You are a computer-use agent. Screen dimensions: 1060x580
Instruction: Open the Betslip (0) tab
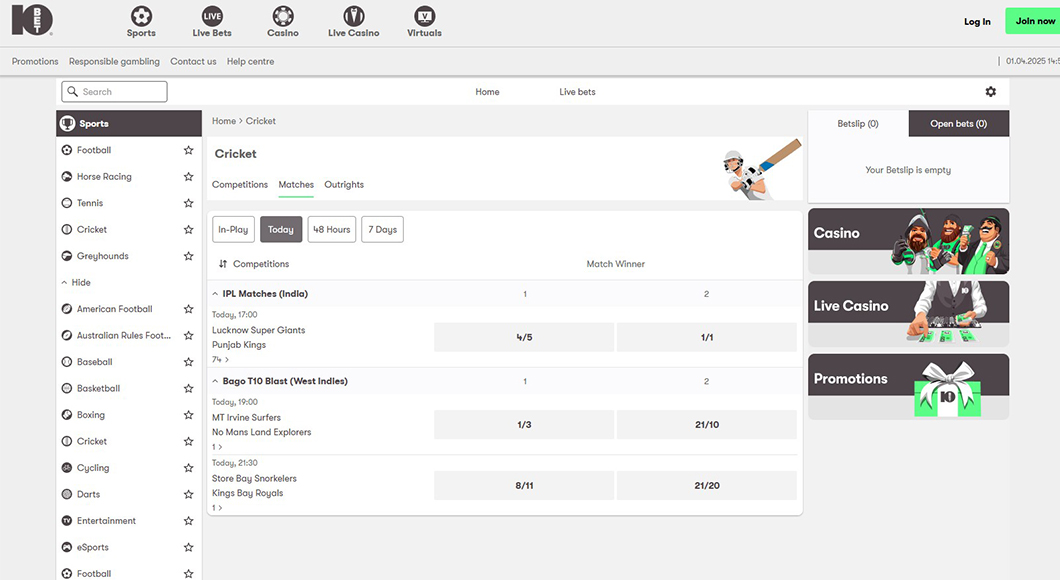pyautogui.click(x=858, y=124)
